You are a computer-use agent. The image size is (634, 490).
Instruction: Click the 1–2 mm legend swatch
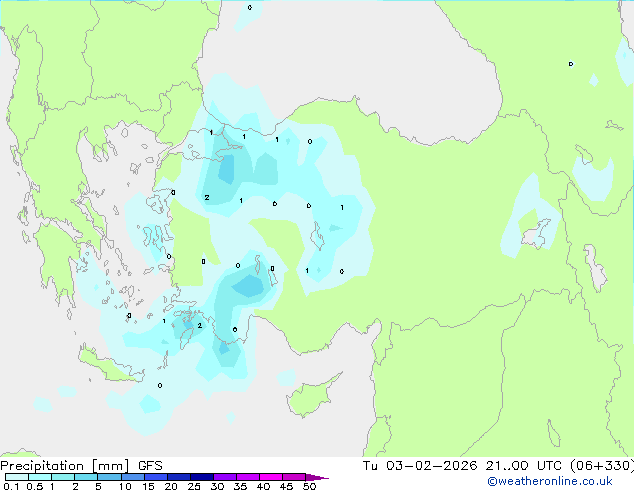pos(63,477)
